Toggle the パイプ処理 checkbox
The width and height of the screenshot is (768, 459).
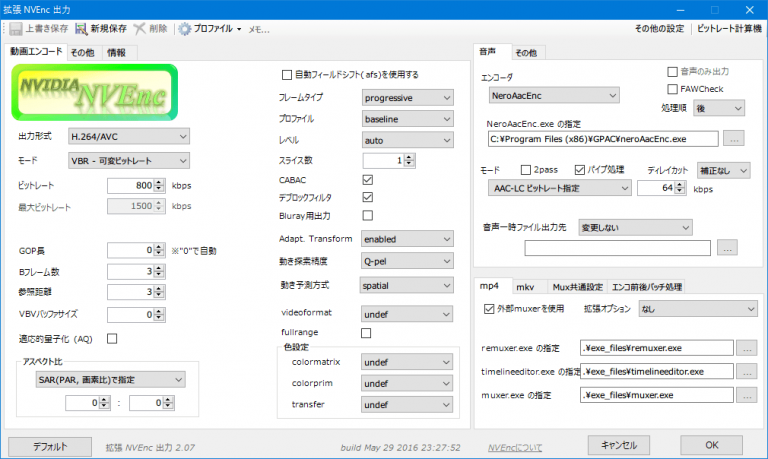[x=580, y=170]
